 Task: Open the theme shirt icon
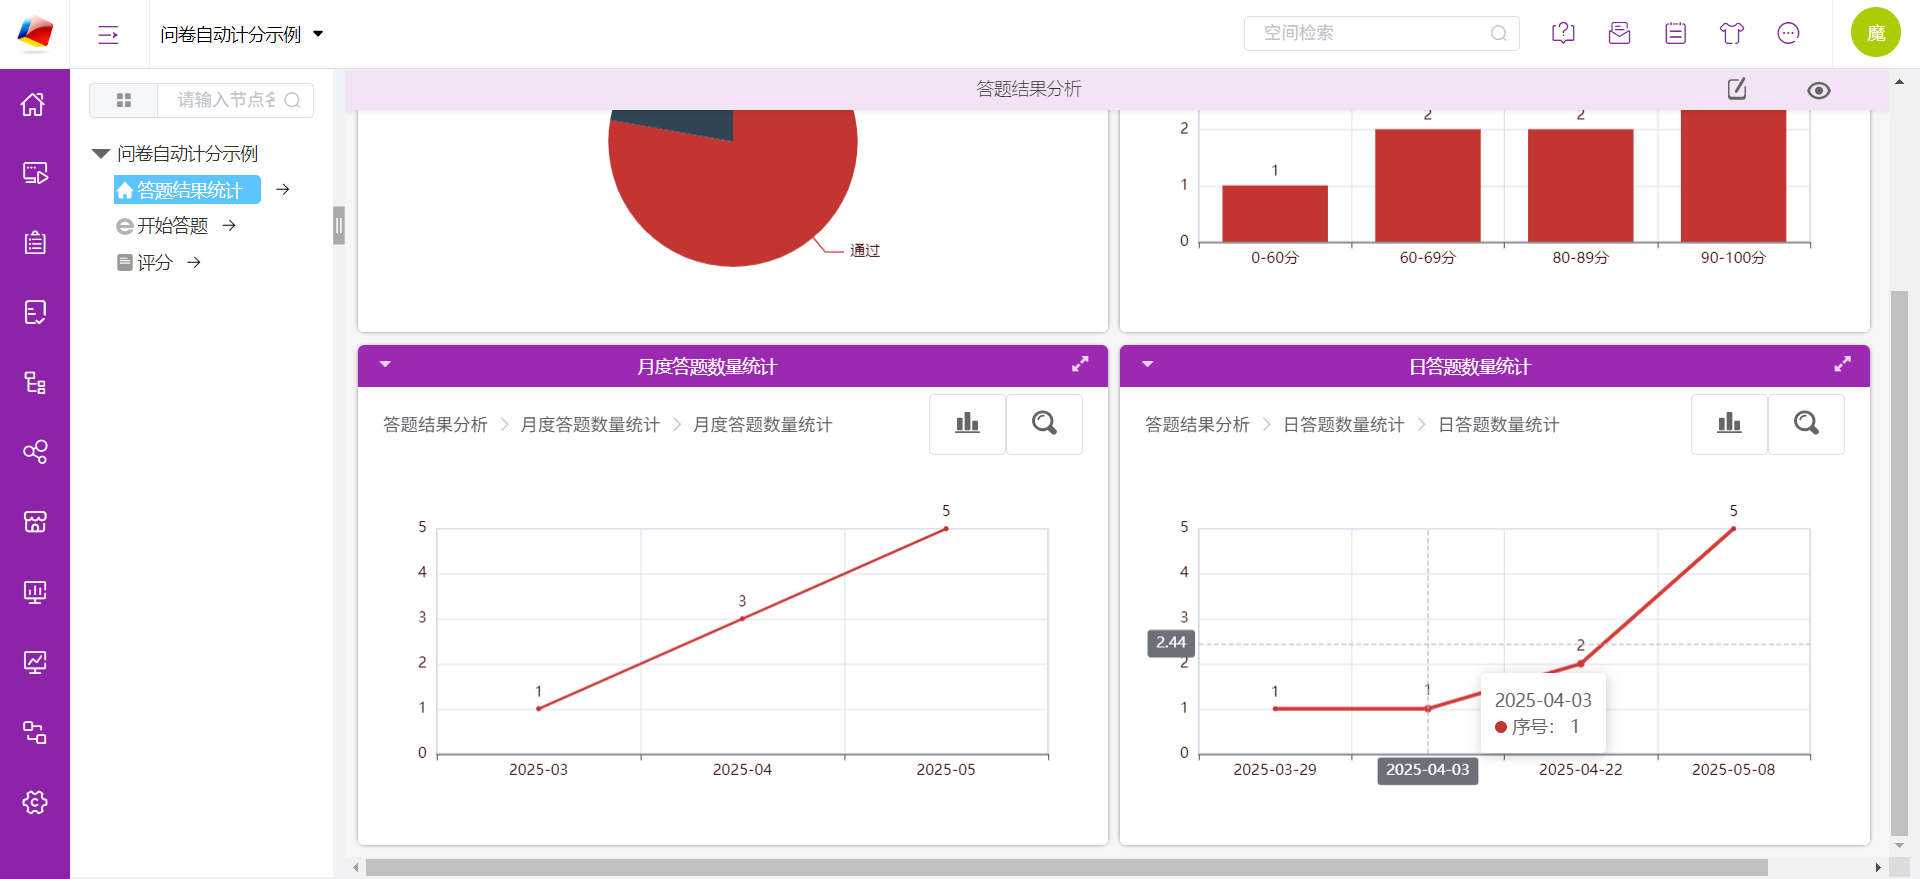tap(1732, 33)
